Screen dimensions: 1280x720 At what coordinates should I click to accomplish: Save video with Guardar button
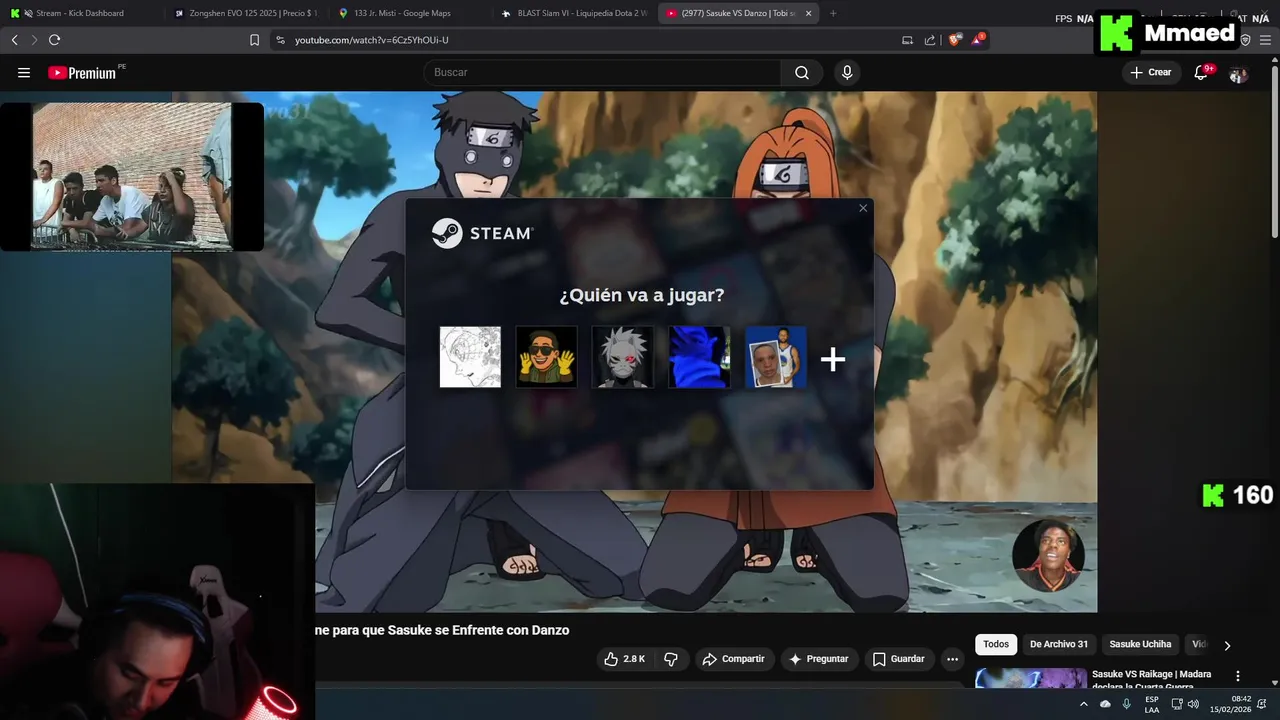coord(899,659)
